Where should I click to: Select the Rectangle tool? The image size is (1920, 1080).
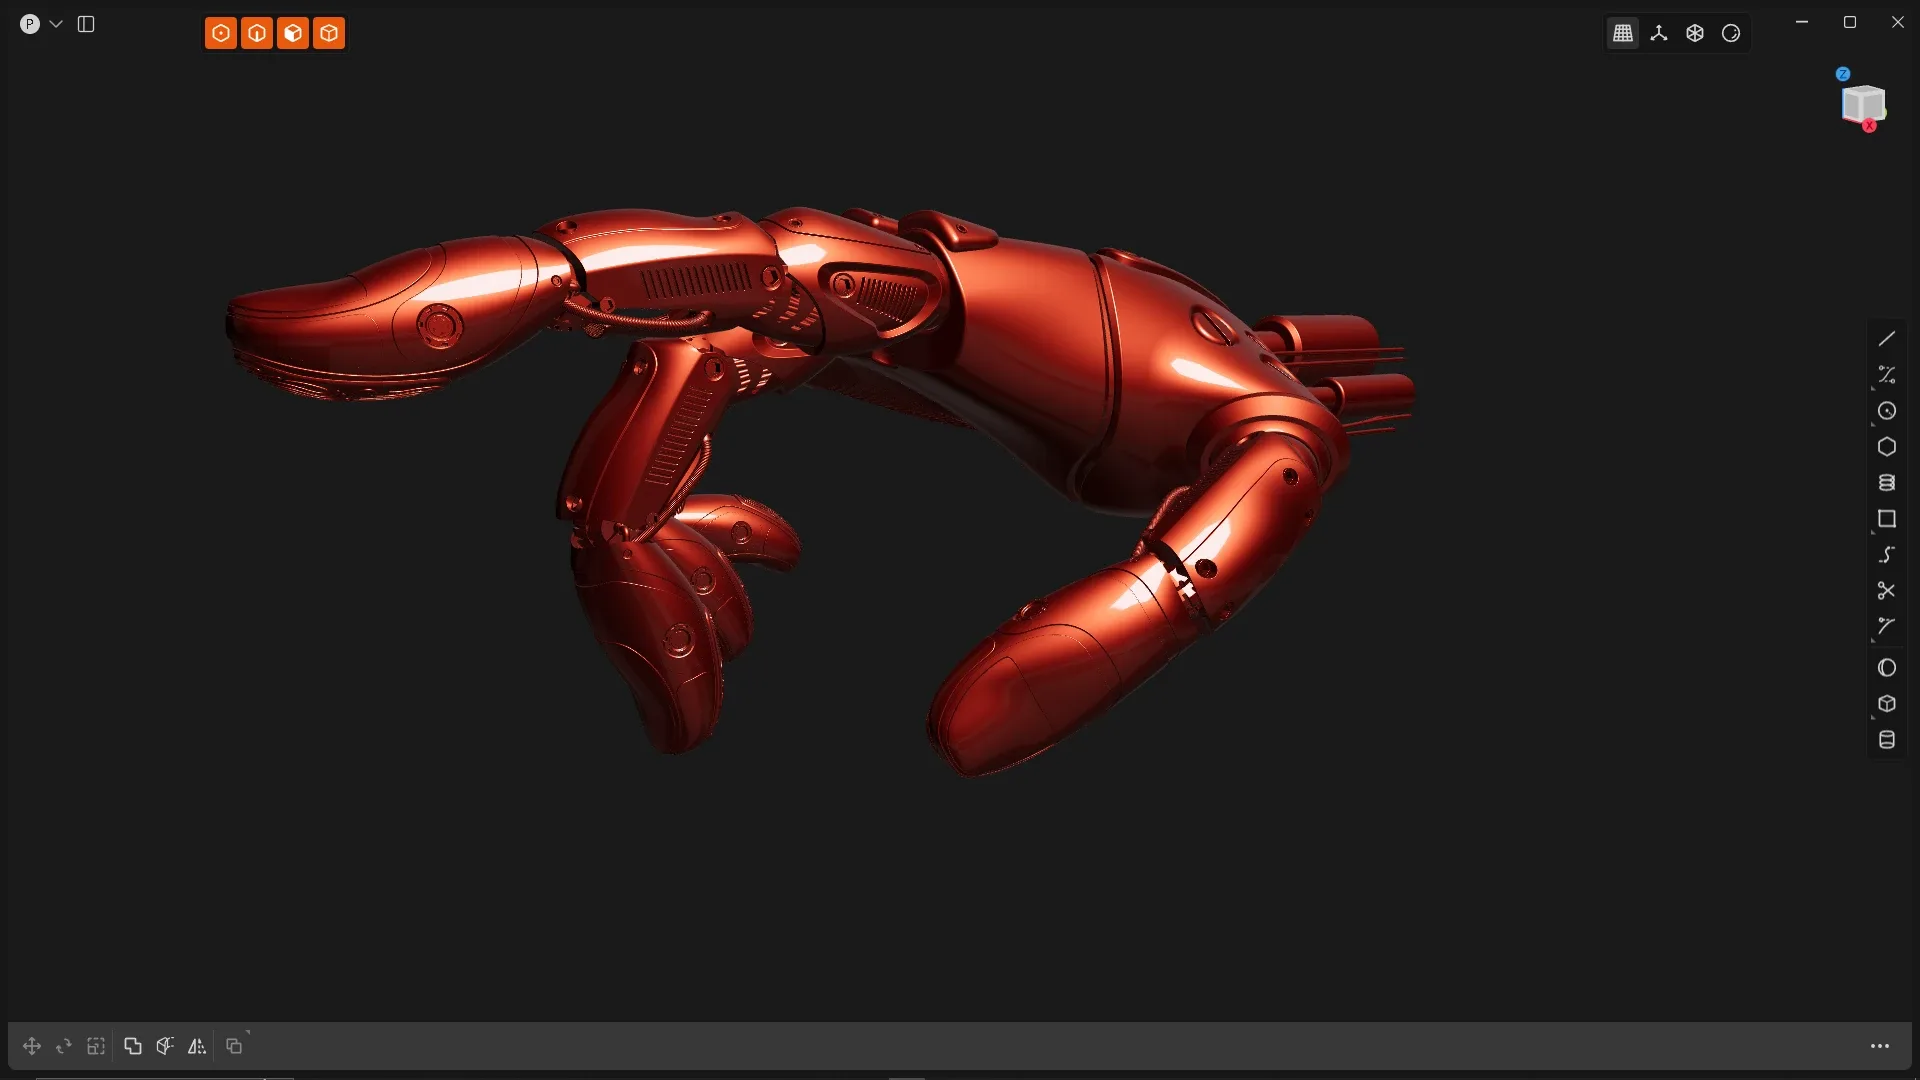coord(1887,519)
